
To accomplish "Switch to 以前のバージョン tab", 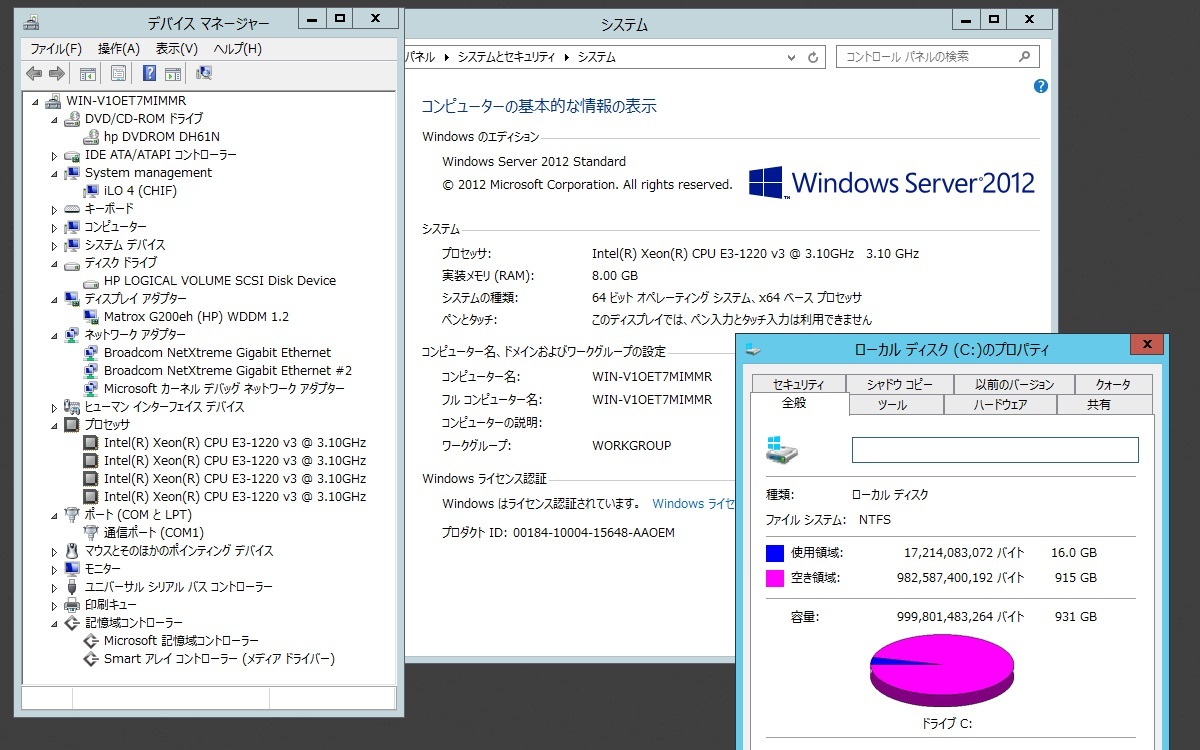I will pos(1015,384).
